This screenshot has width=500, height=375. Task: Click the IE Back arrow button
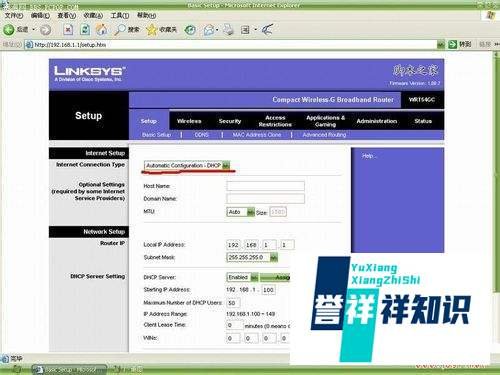[9, 30]
